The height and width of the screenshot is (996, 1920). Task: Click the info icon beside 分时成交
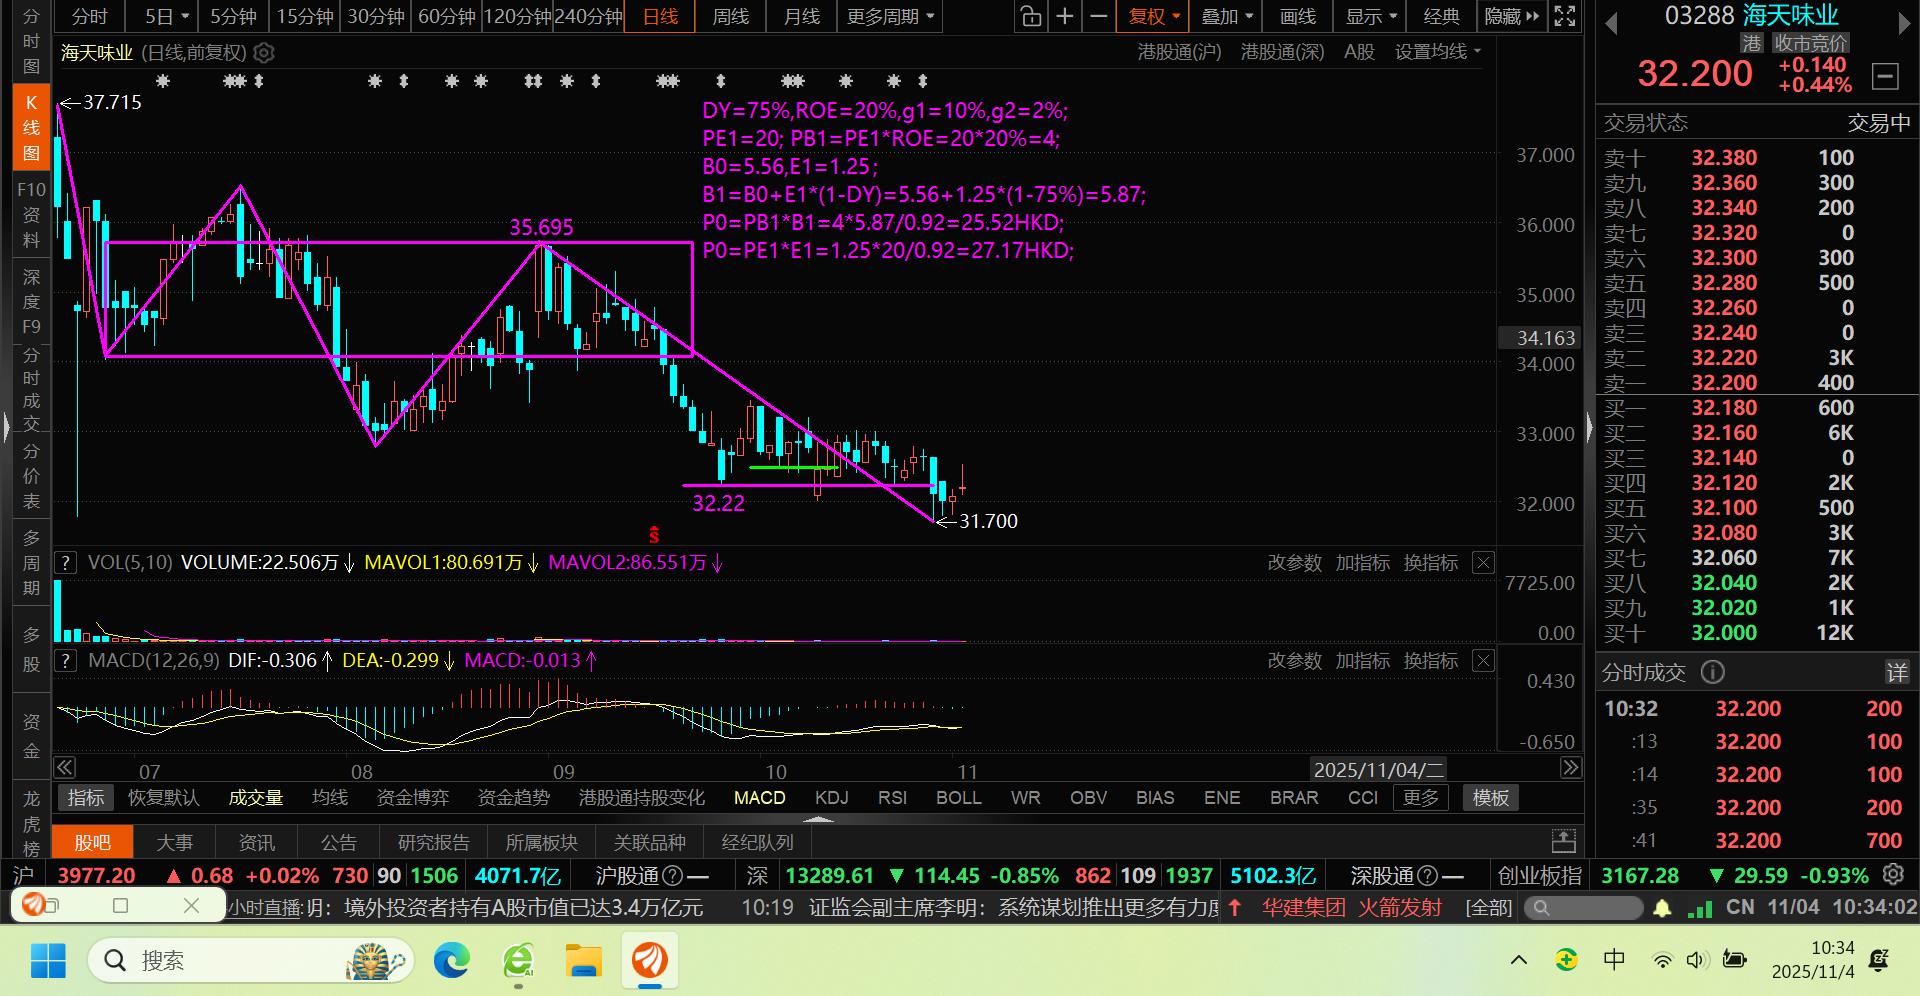tap(1713, 672)
